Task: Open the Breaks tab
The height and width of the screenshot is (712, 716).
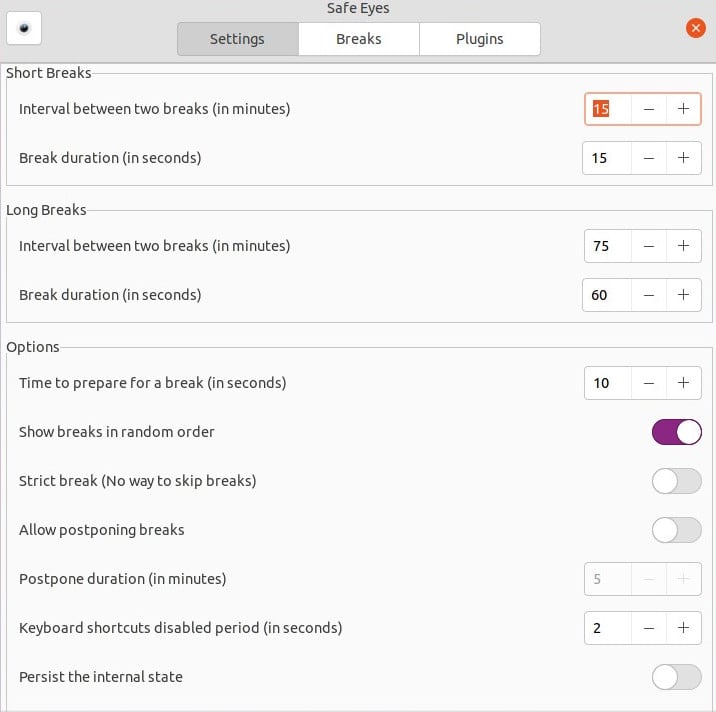Action: [358, 39]
